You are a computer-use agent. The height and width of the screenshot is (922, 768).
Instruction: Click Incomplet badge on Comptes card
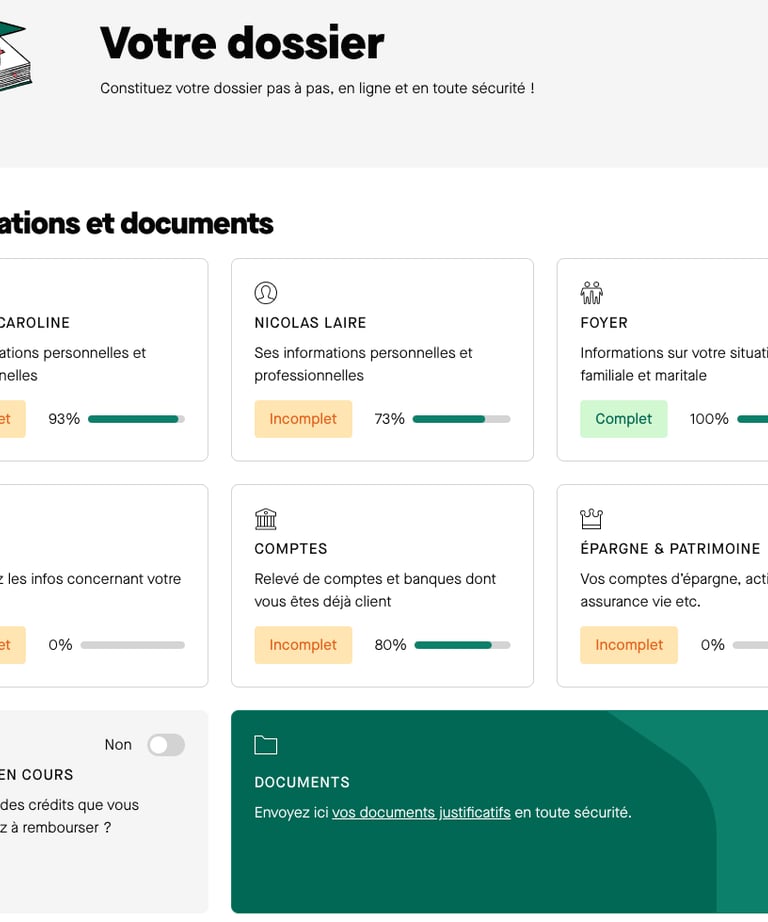[303, 645]
